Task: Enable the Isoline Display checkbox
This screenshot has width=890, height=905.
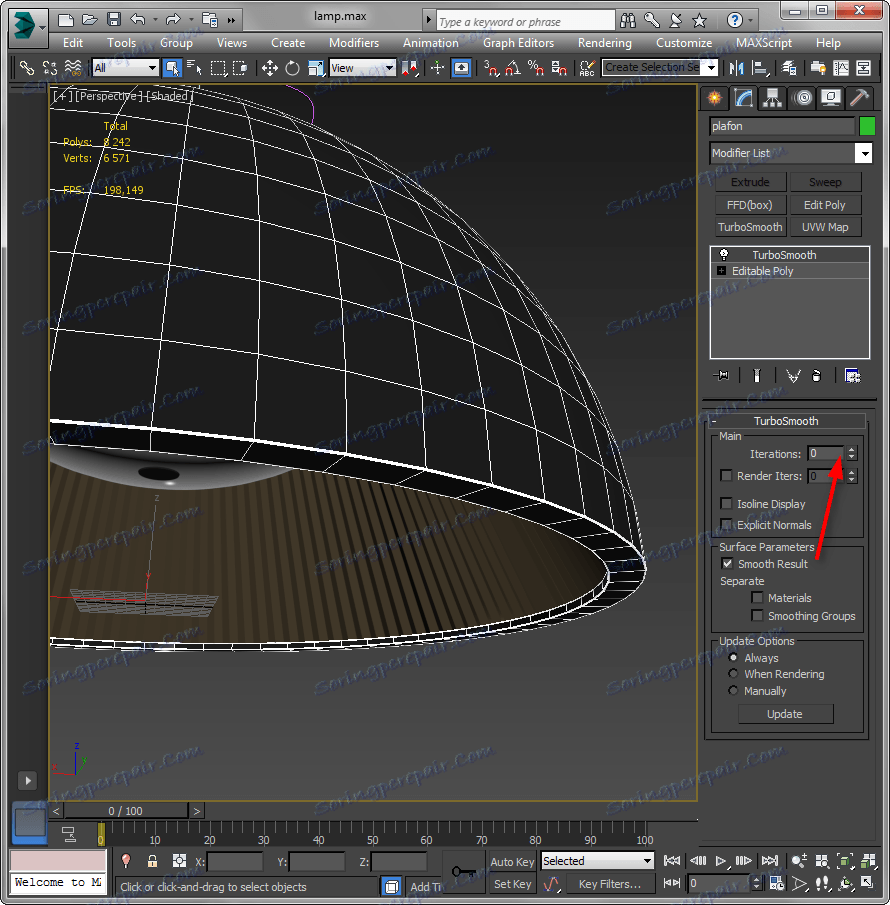Action: pyautogui.click(x=727, y=504)
